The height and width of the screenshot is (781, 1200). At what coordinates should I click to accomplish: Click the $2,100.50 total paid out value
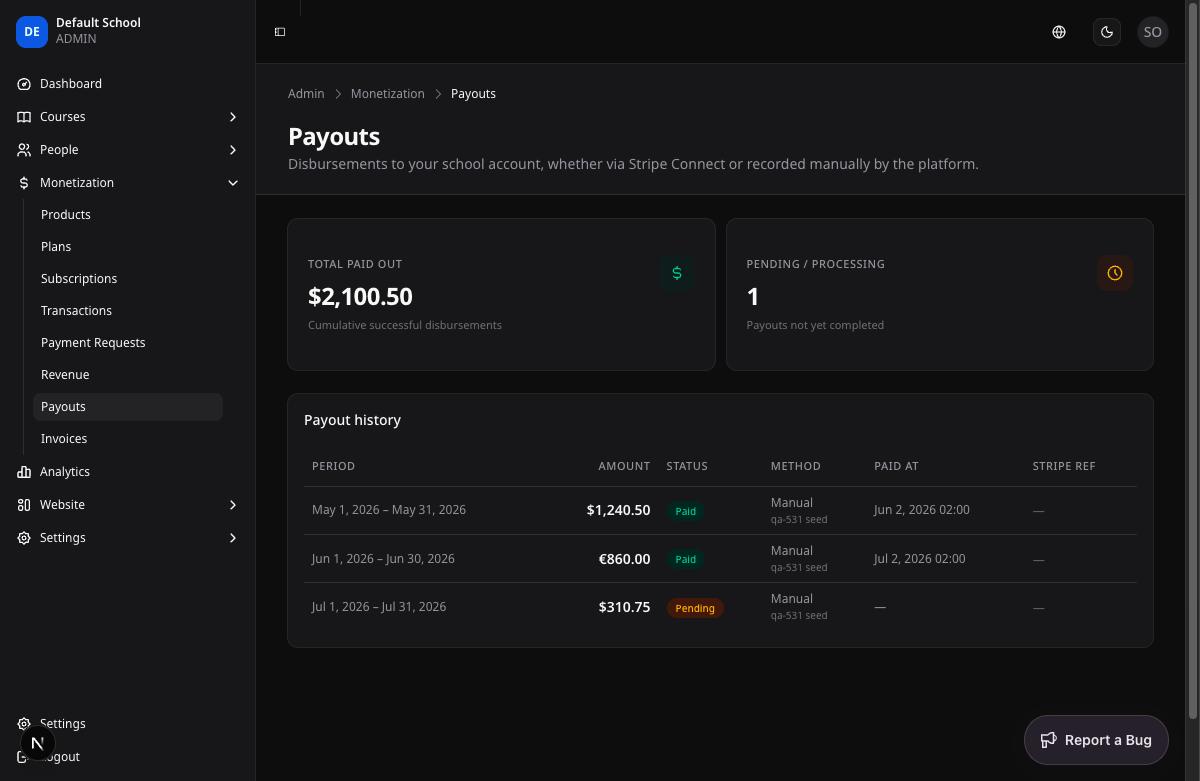tap(360, 297)
